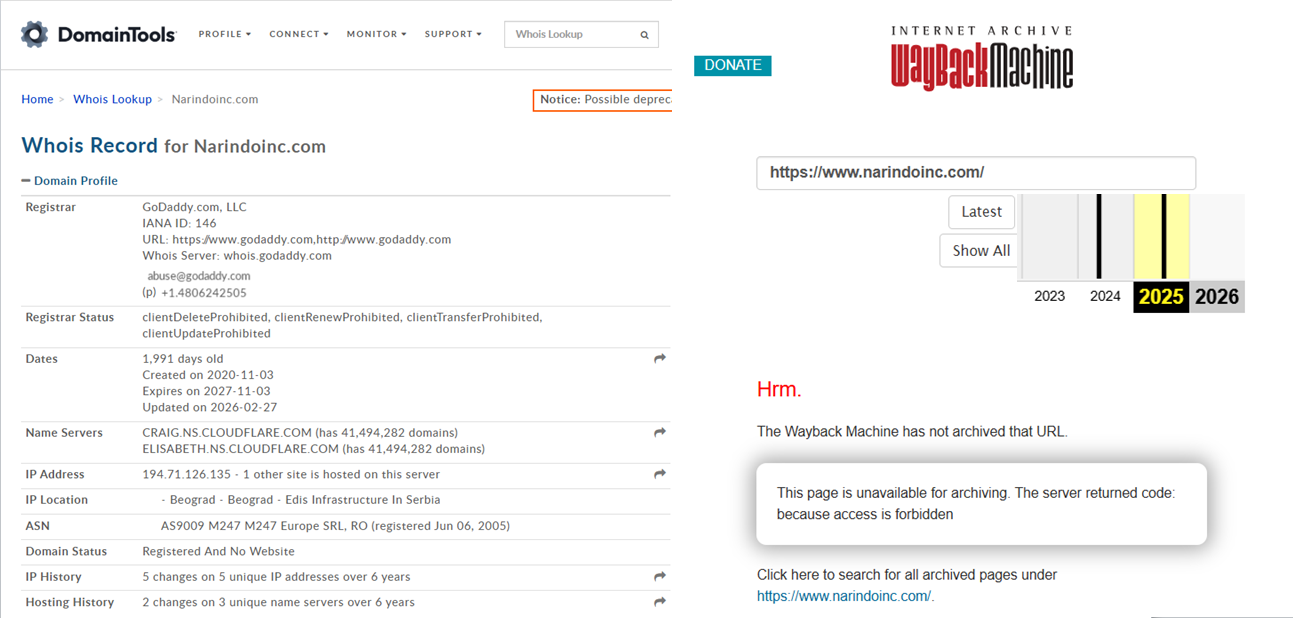This screenshot has width=1293, height=618.
Task: Open the narindoinc.com archived pages link
Action: 846,596
